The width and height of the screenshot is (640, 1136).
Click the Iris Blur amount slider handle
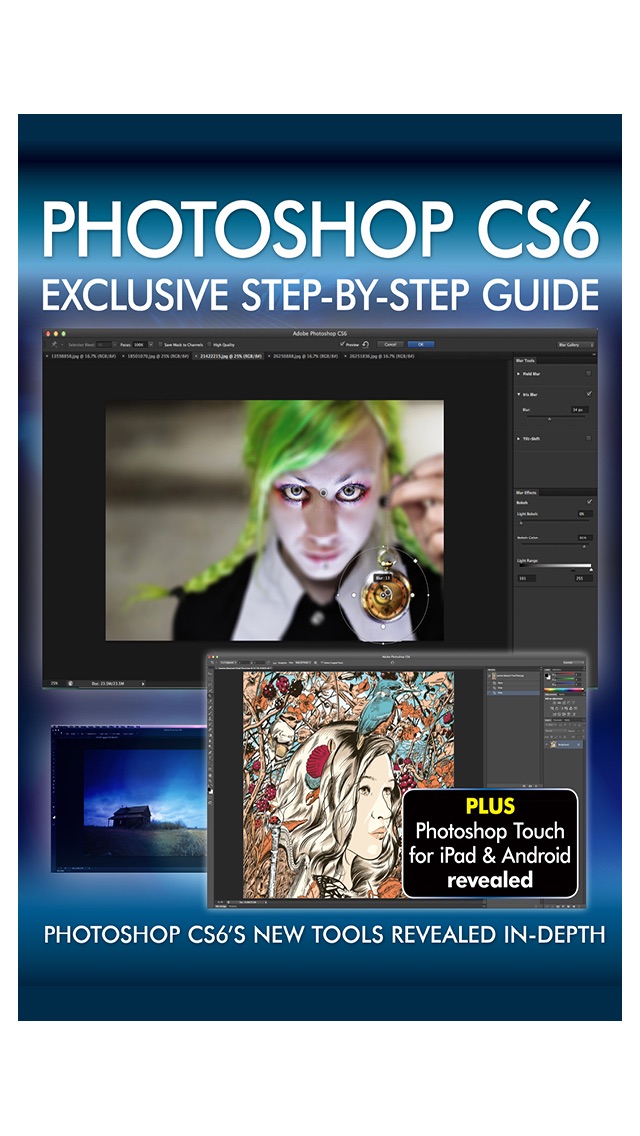click(x=549, y=419)
